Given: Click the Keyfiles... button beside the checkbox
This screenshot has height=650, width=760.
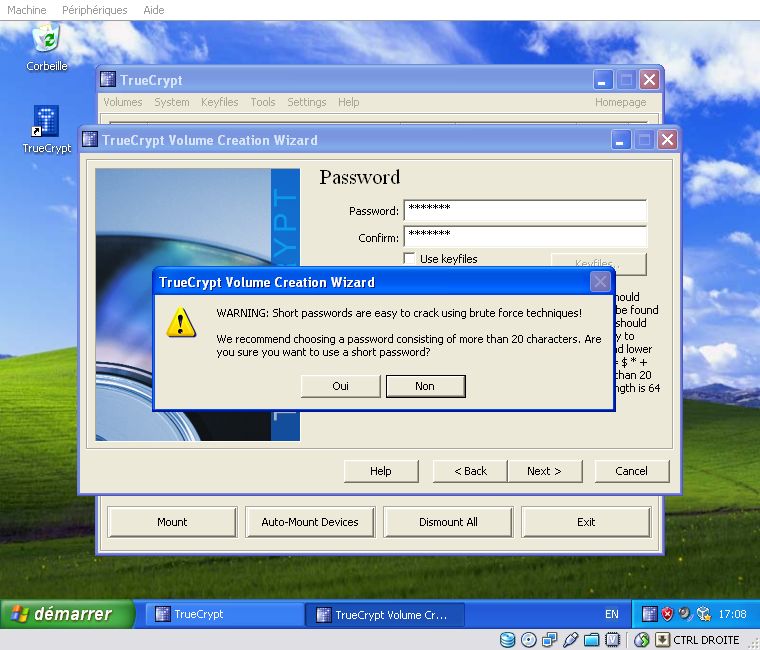Looking at the screenshot, I should 599,263.
